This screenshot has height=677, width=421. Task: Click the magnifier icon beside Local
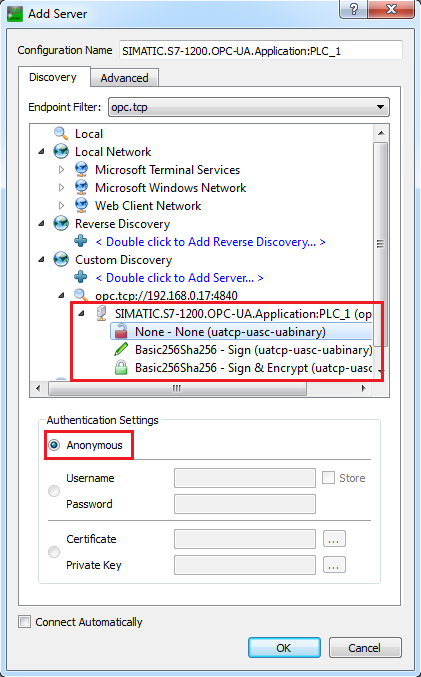click(x=61, y=133)
